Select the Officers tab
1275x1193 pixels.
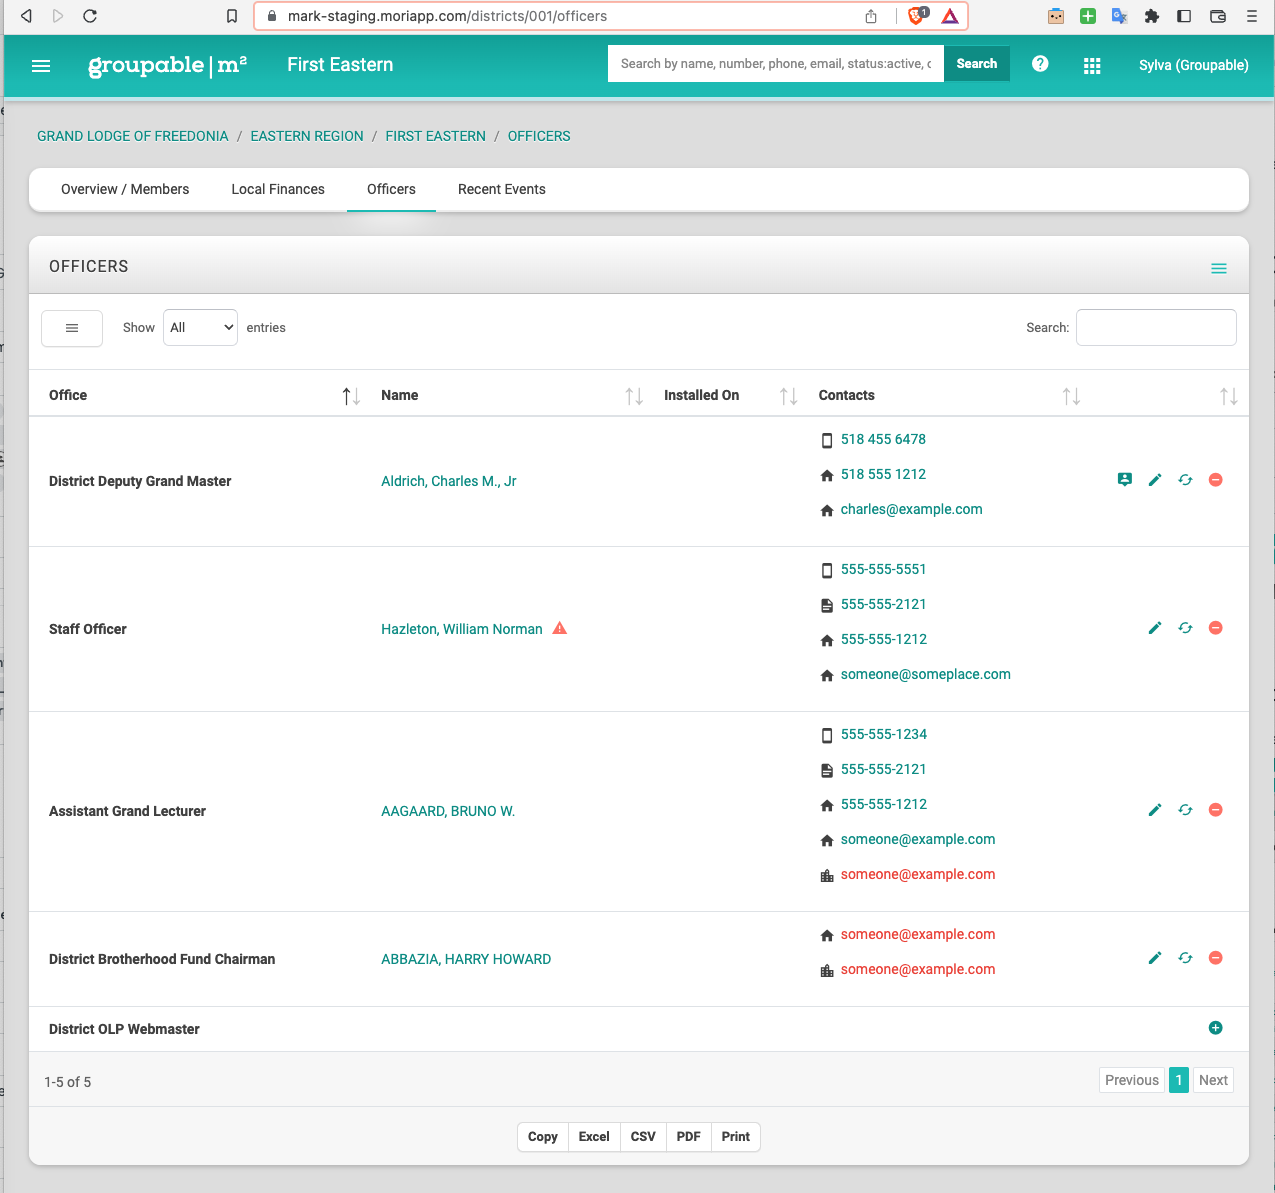point(391,189)
